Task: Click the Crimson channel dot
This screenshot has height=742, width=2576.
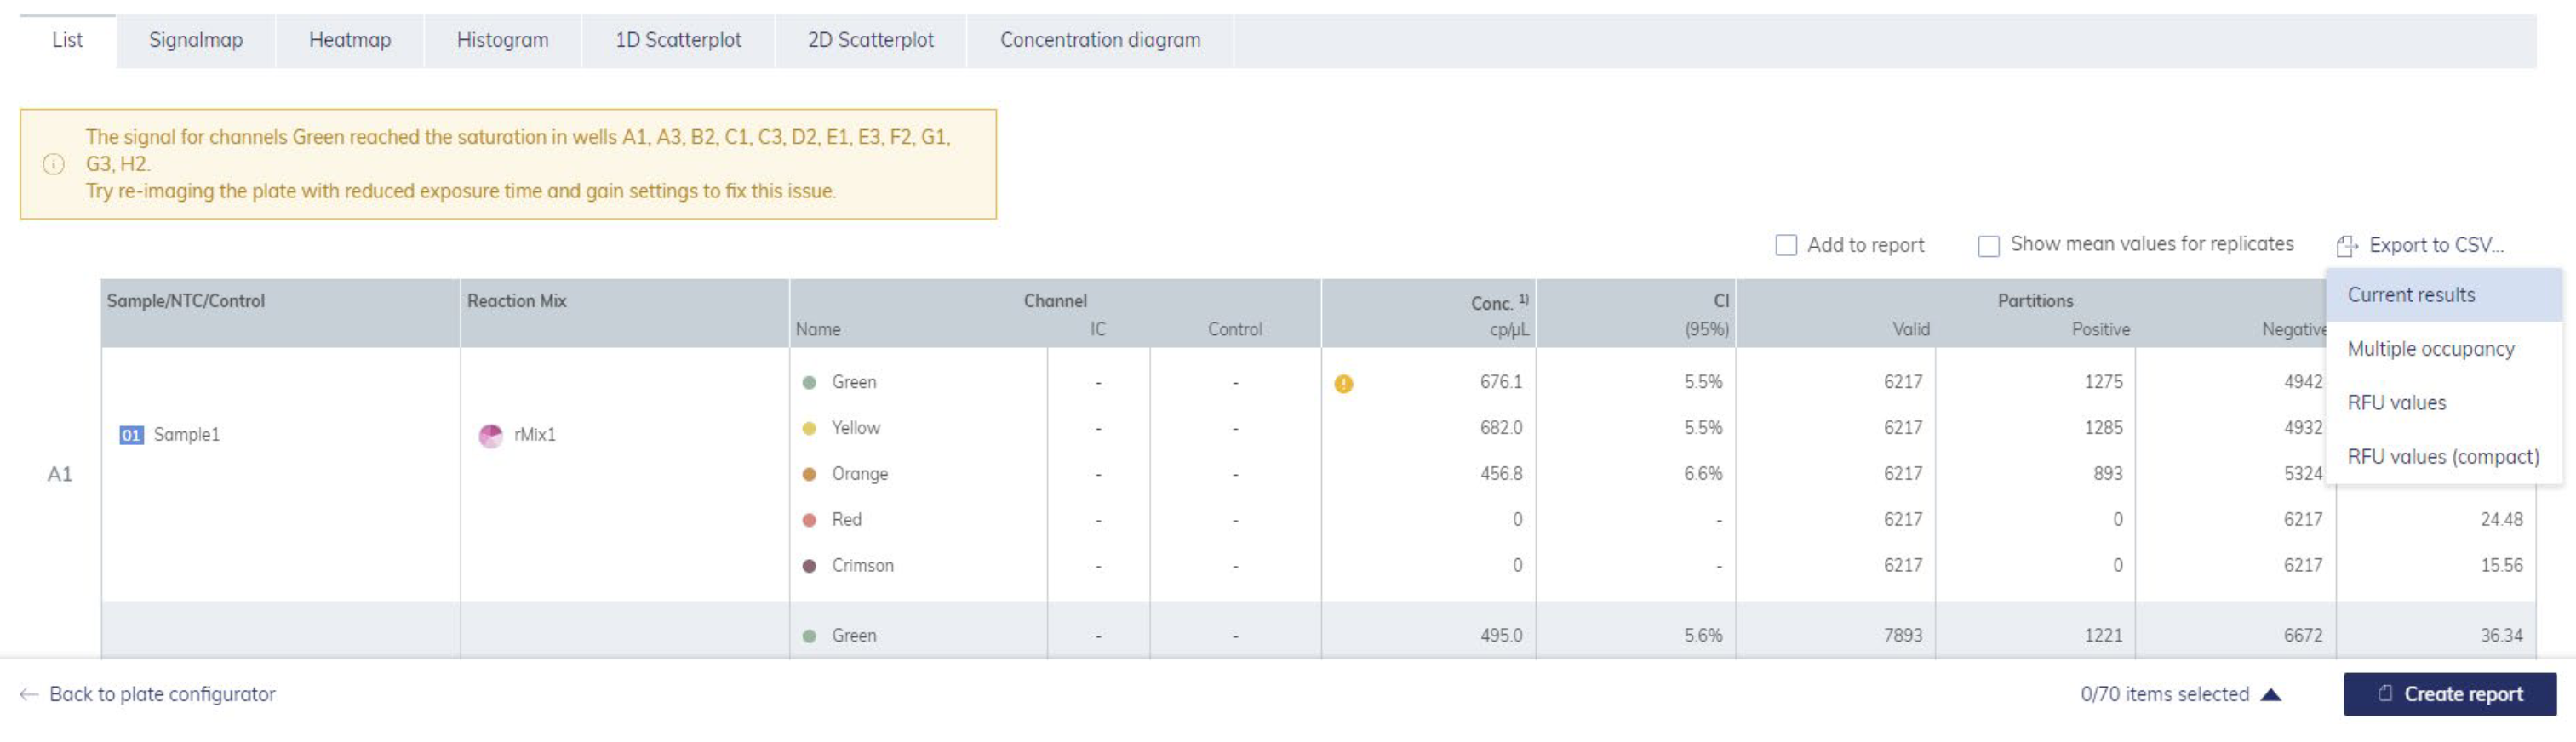Action: [x=810, y=566]
